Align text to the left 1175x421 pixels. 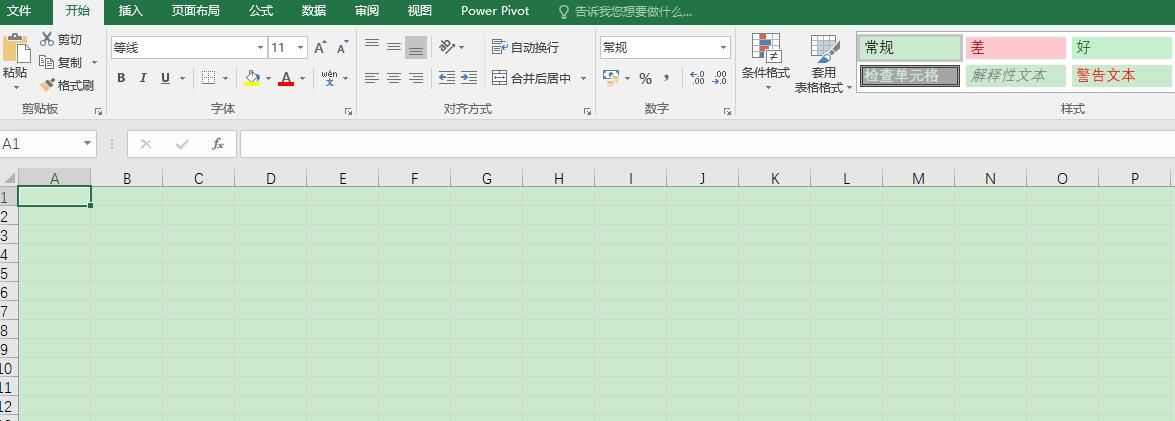(372, 78)
